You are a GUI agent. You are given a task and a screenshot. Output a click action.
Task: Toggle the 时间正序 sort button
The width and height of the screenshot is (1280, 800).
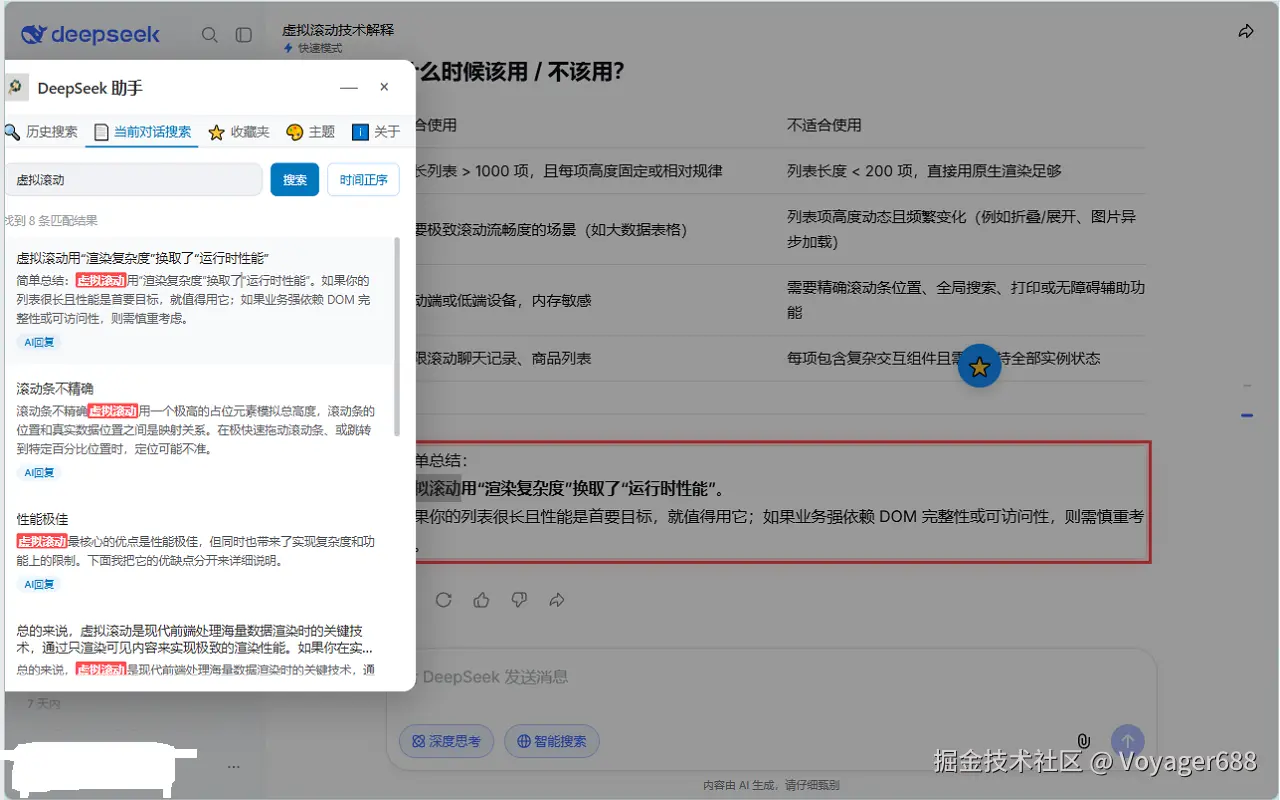click(x=363, y=180)
